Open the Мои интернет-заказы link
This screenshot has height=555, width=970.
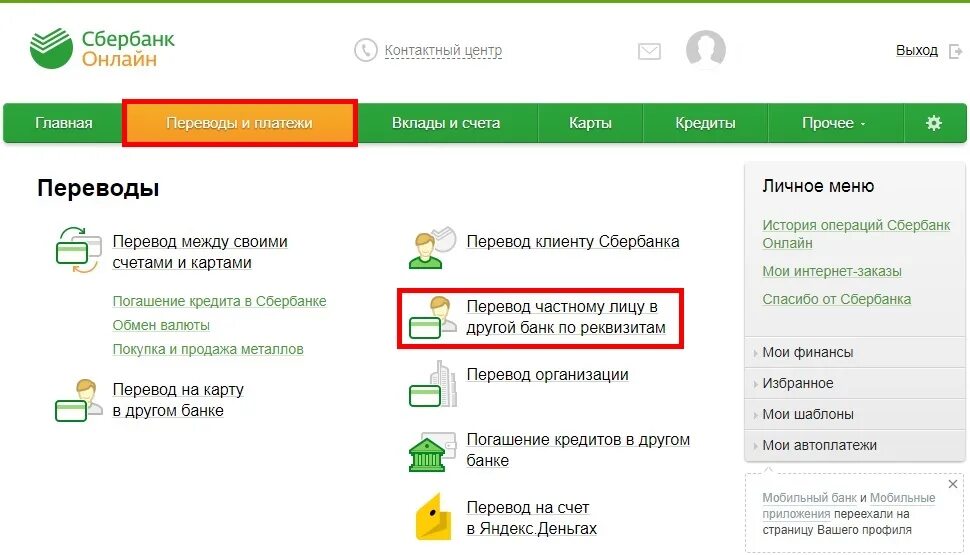coord(831,271)
